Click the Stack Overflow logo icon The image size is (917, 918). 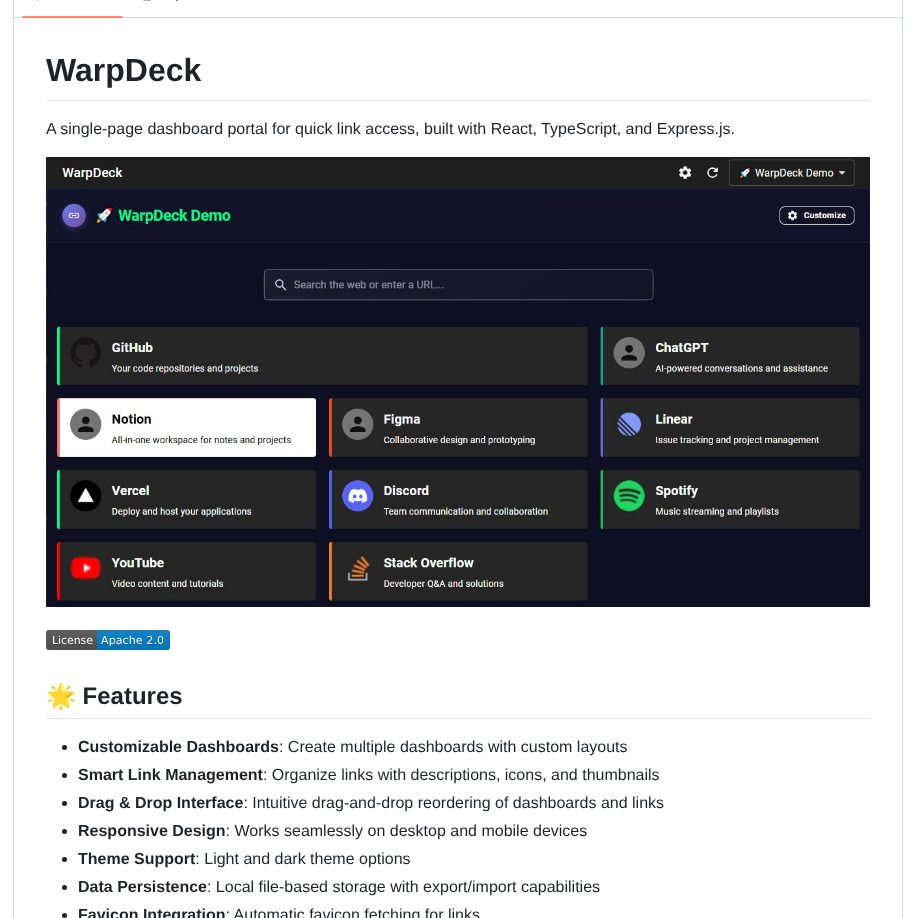(357, 570)
